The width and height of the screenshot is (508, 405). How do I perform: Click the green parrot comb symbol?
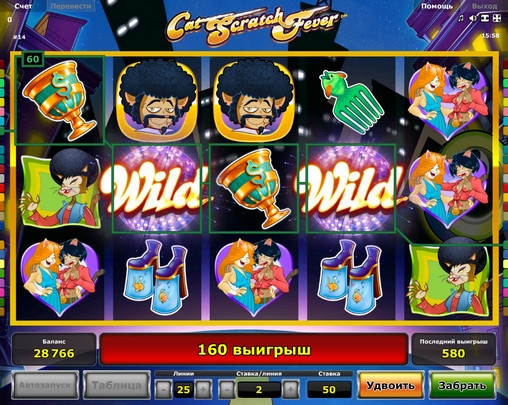tap(350, 101)
